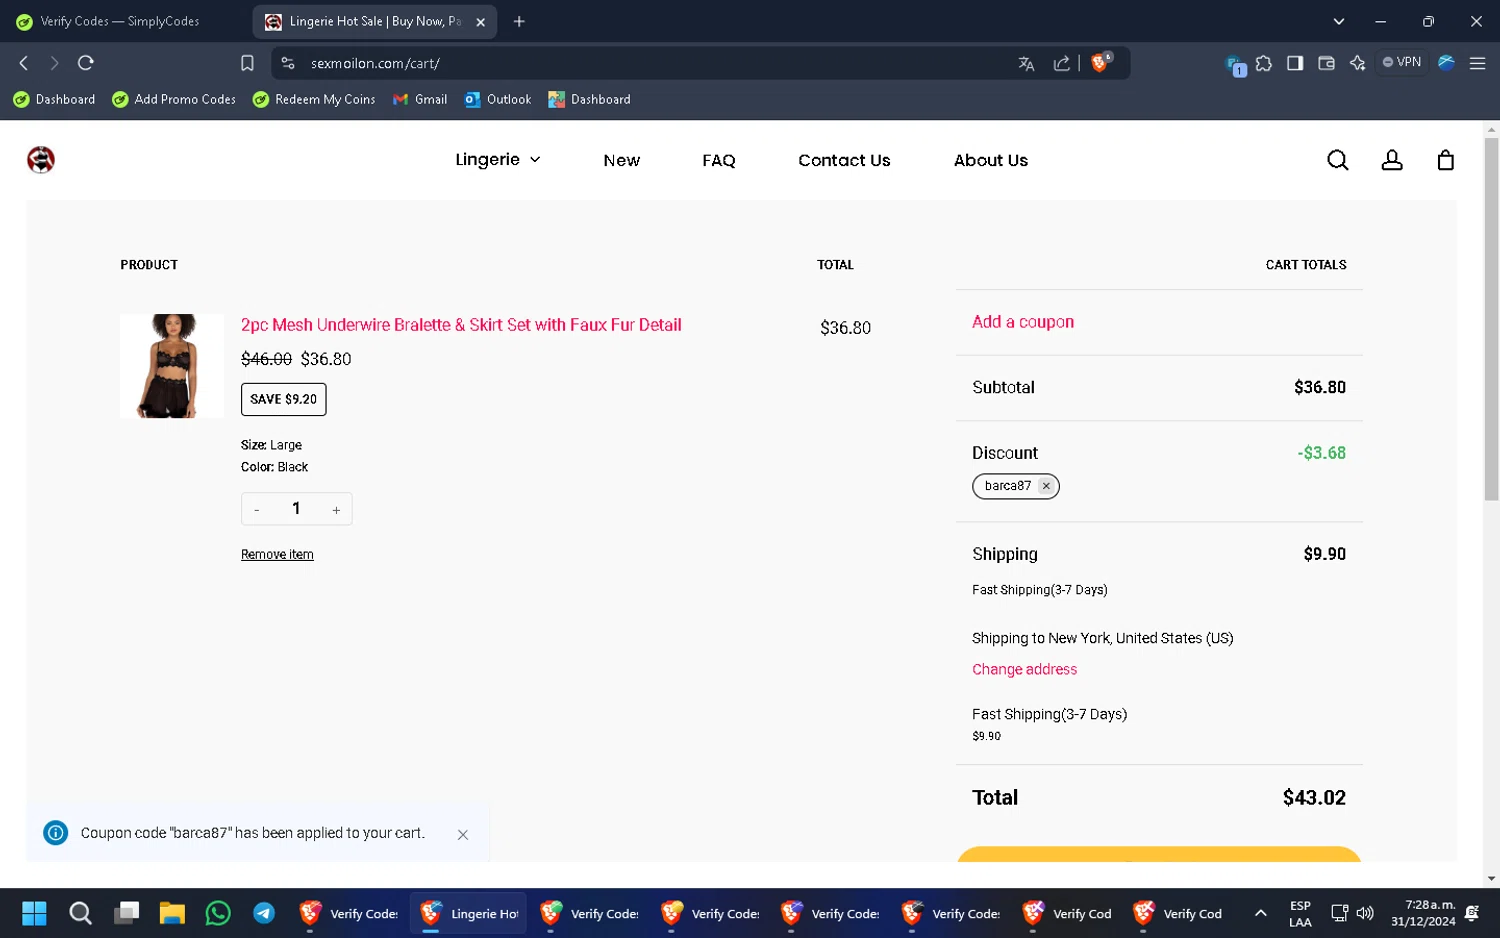Go to About Us page
The width and height of the screenshot is (1500, 938).
[x=990, y=160]
